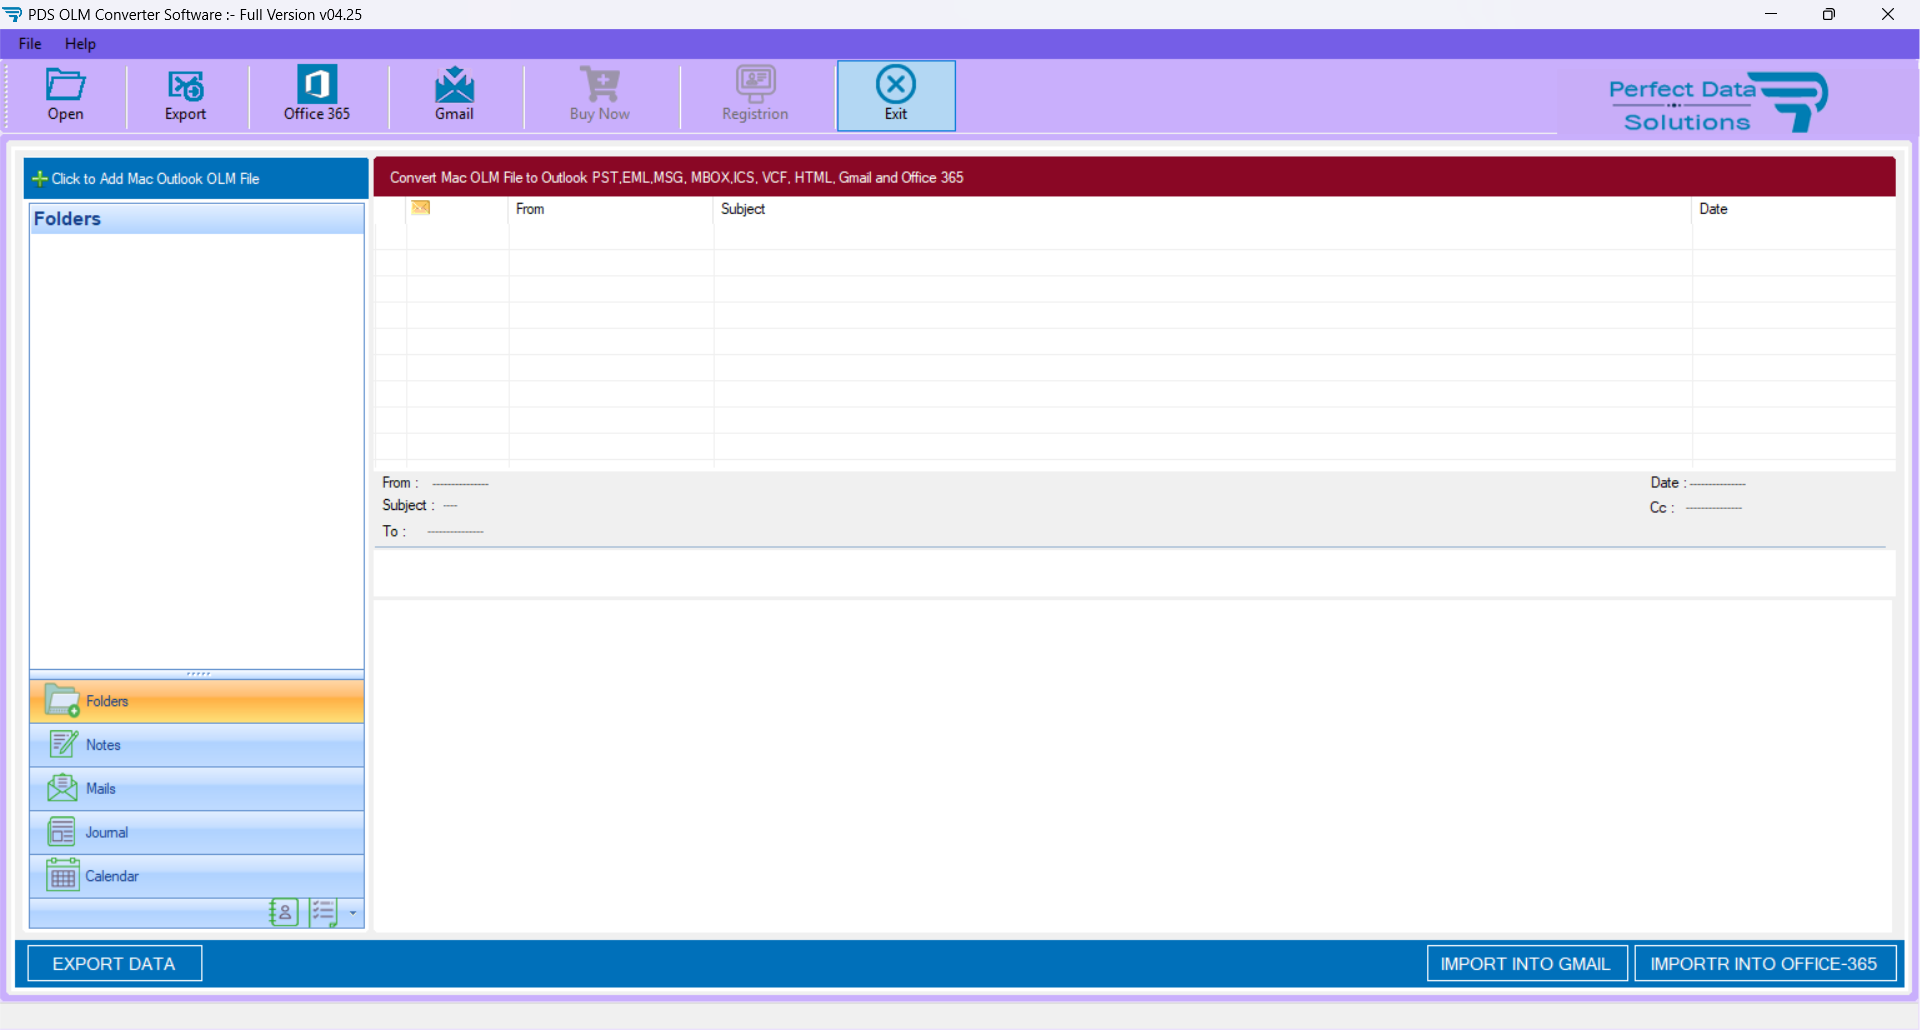The width and height of the screenshot is (1920, 1030).
Task: Switch to the Journal pane tab
Action: click(x=197, y=832)
